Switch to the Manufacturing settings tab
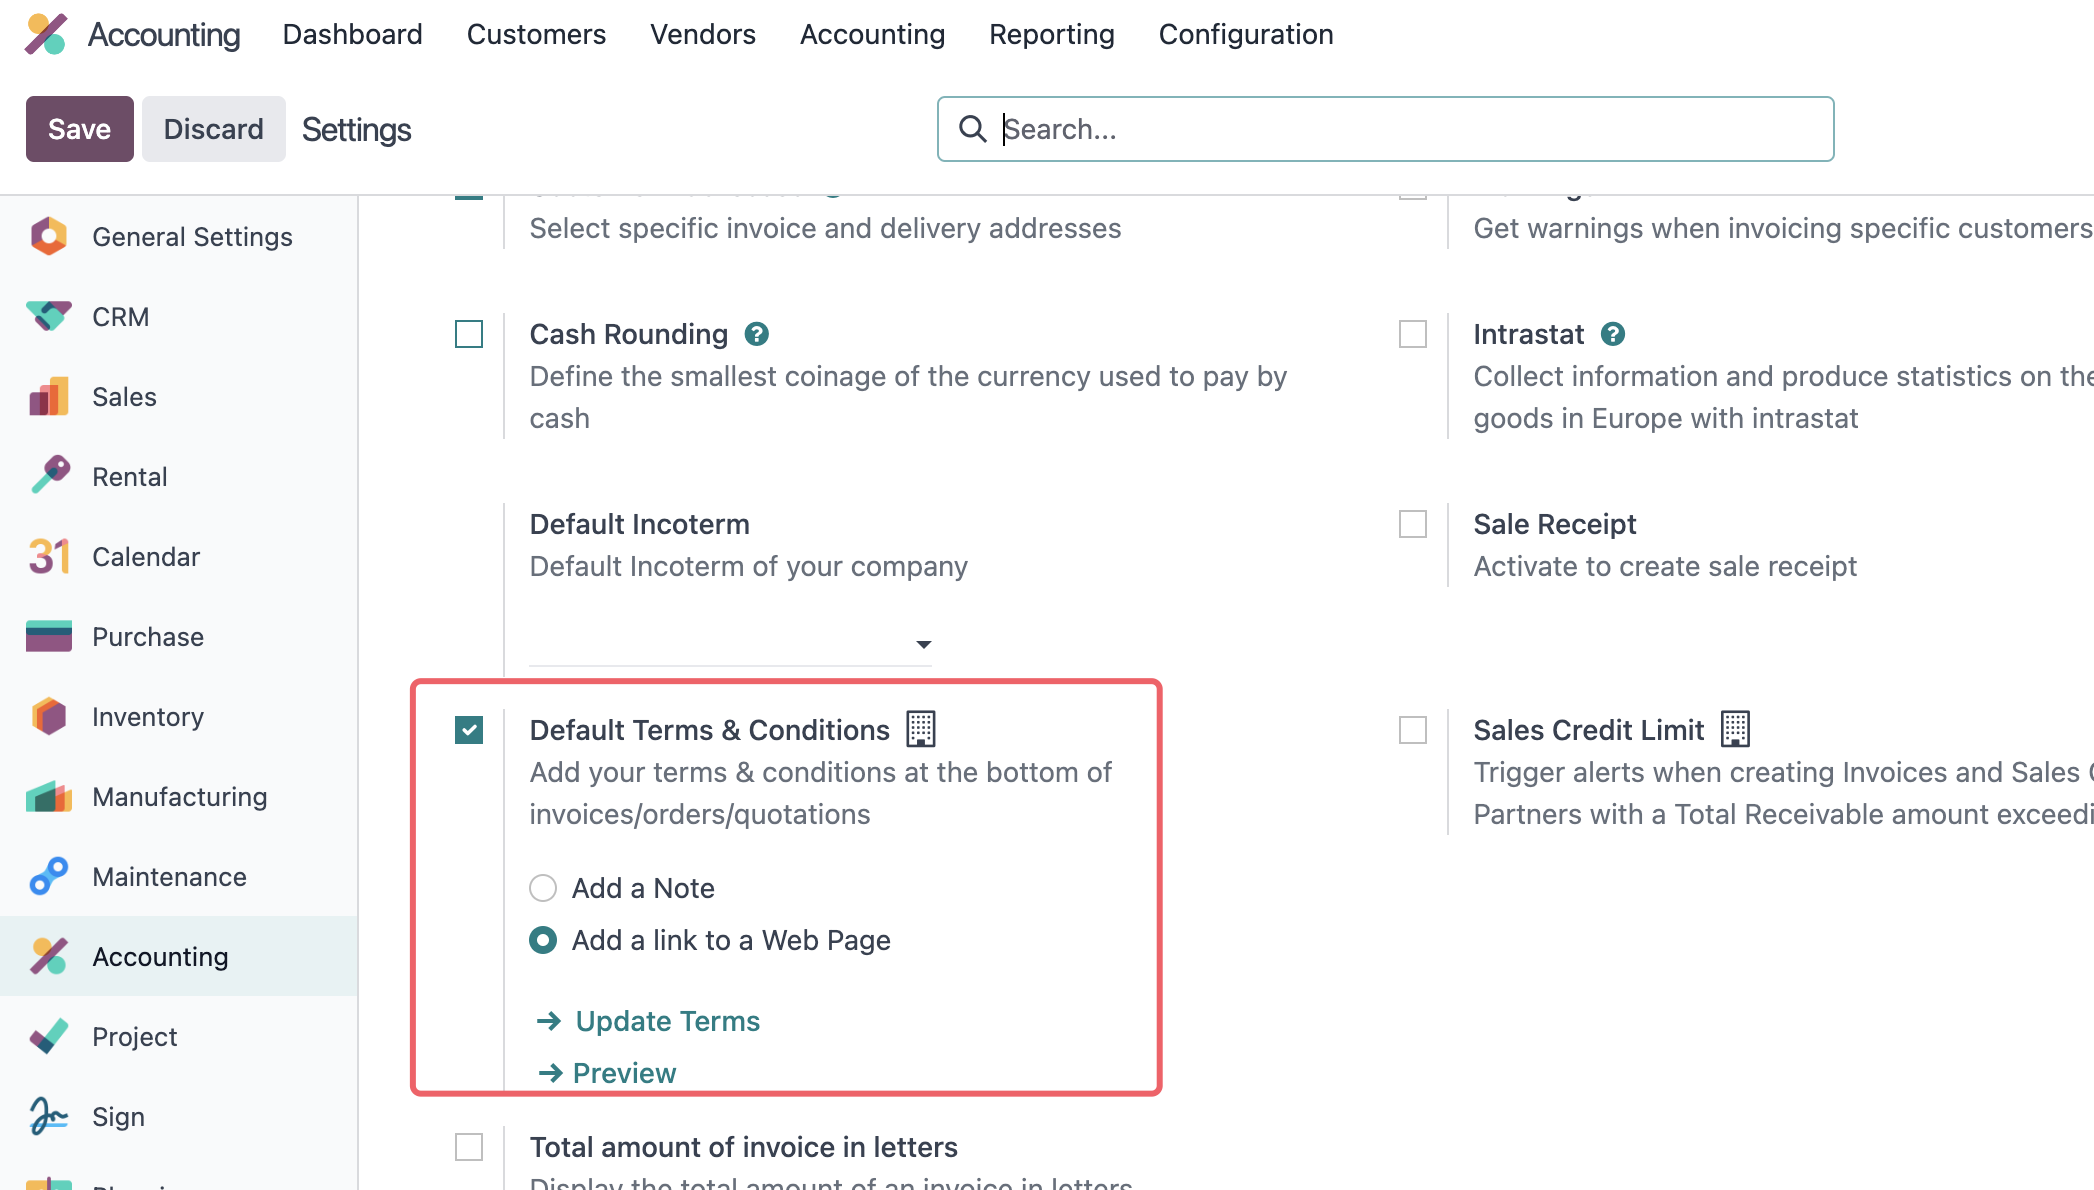The image size is (2094, 1190). click(179, 797)
